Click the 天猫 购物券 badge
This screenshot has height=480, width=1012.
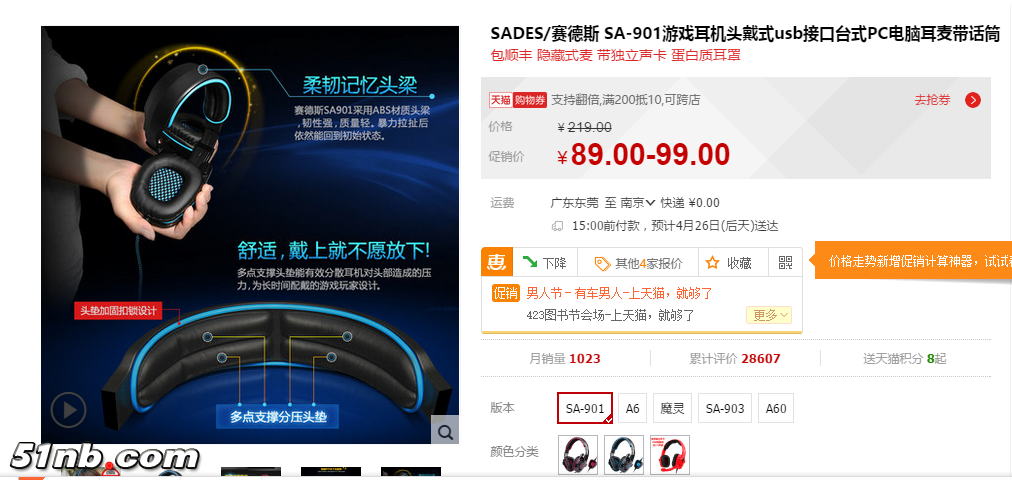coord(518,100)
